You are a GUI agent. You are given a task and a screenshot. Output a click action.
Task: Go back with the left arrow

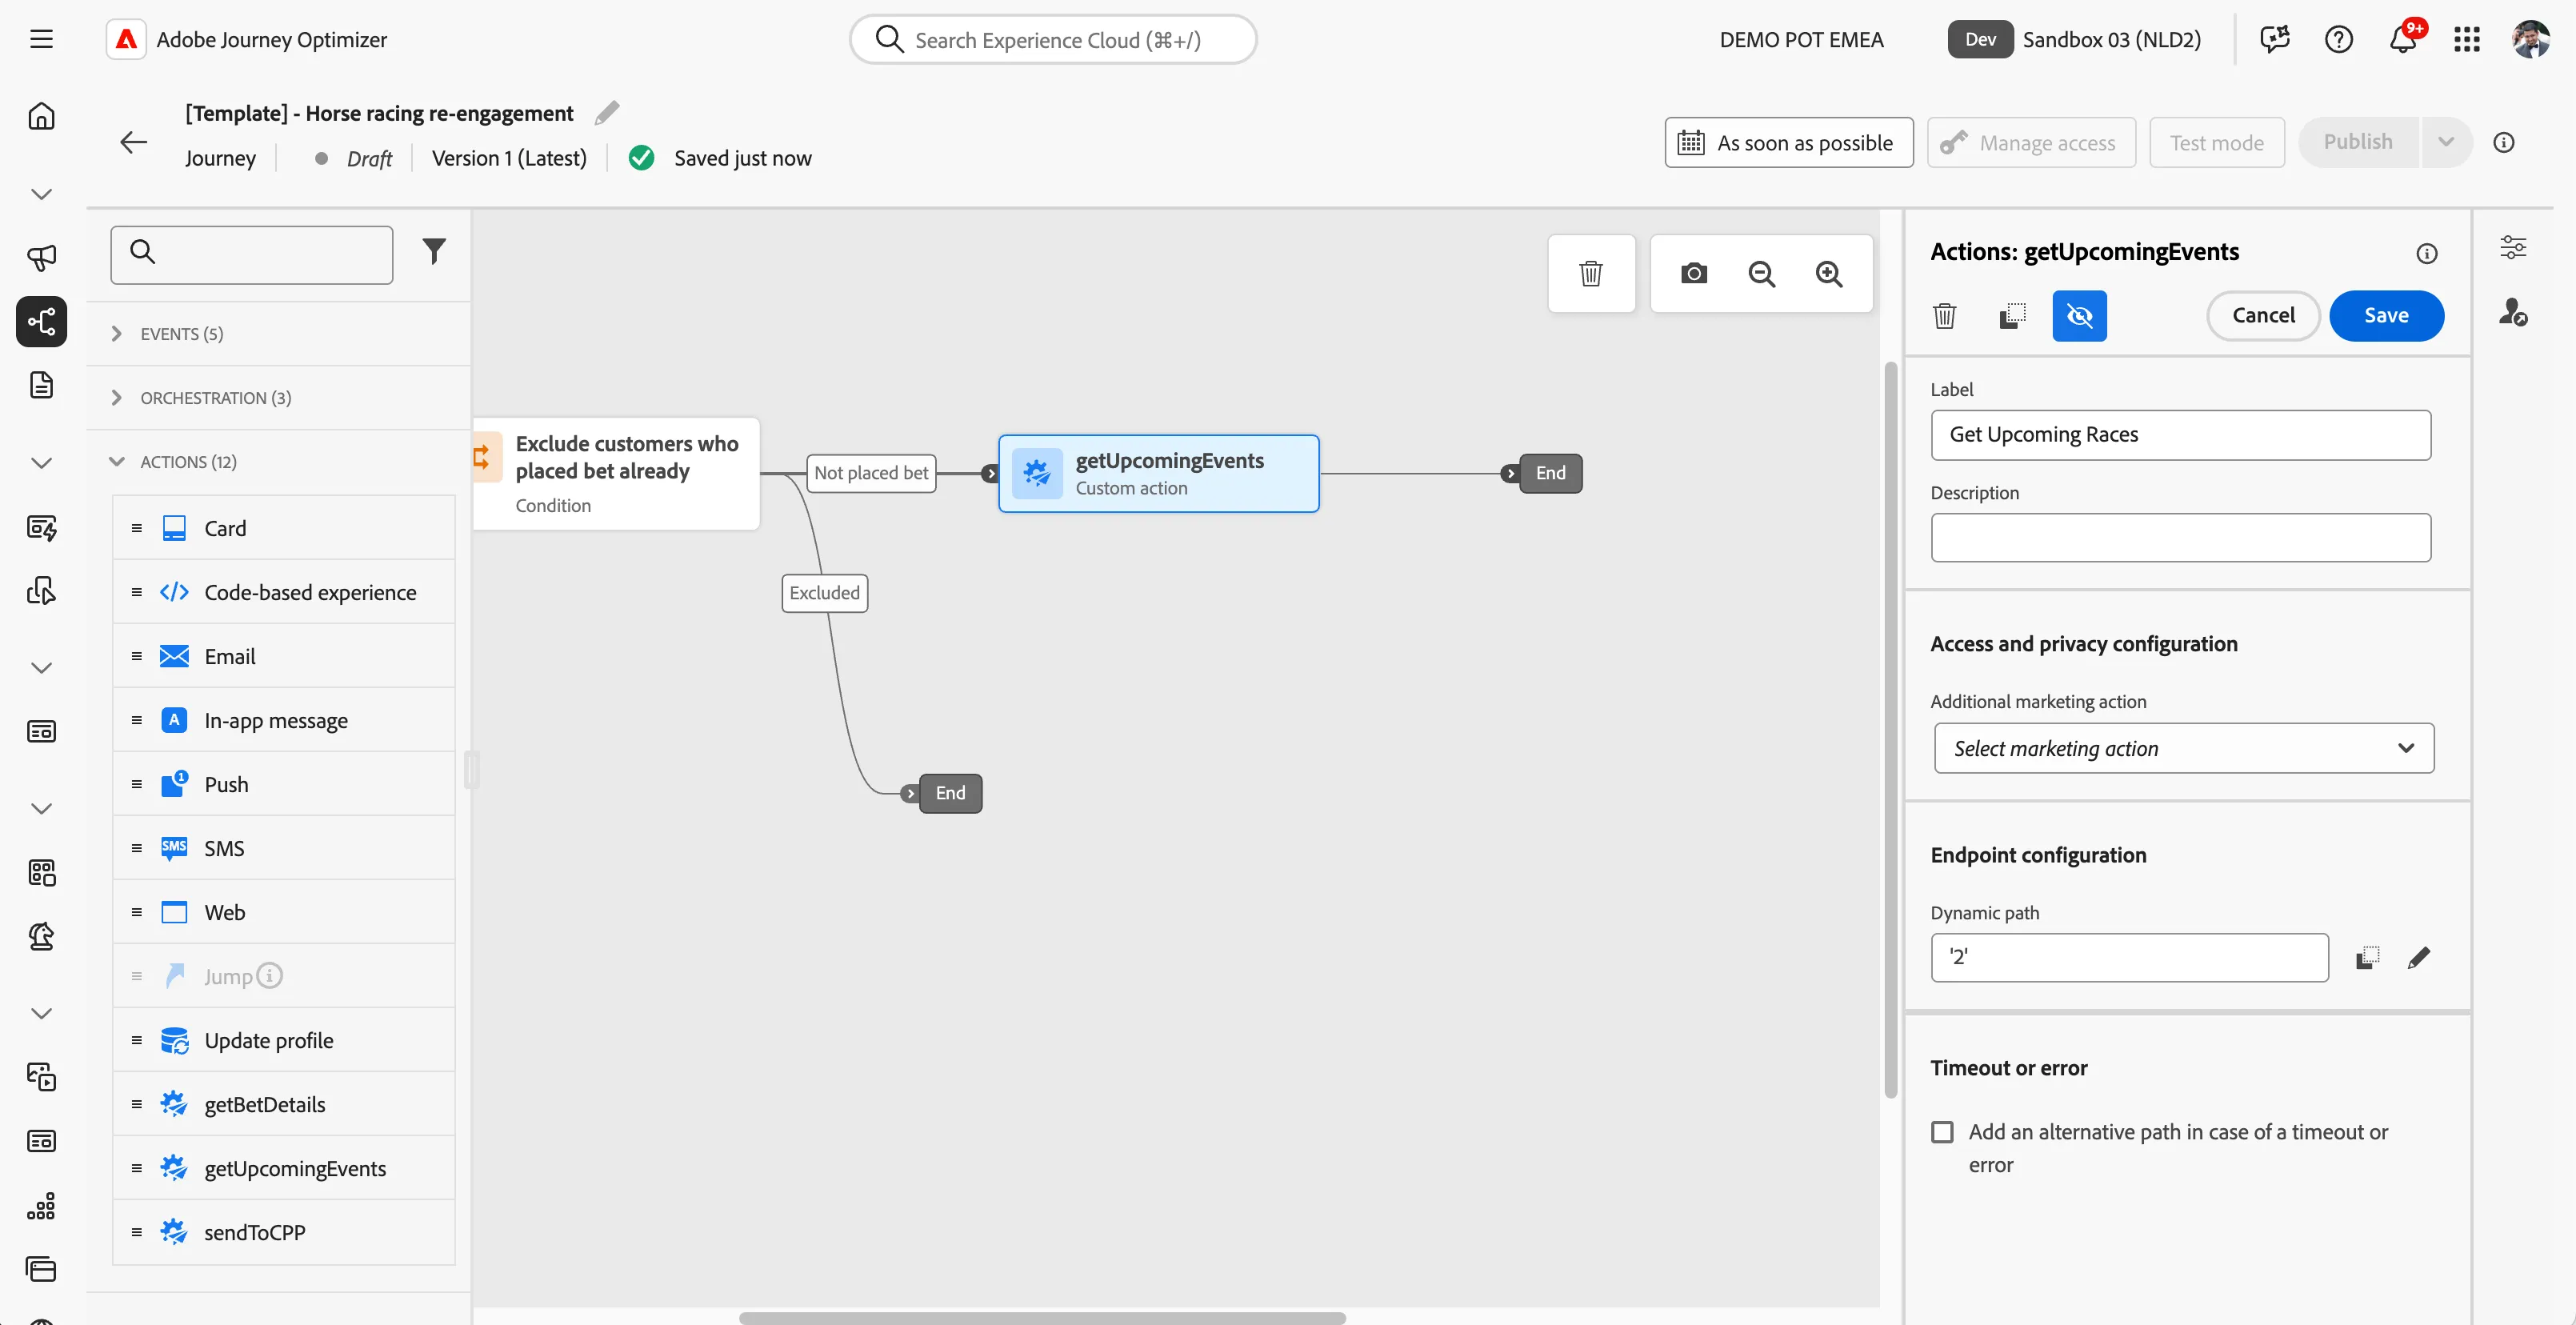[x=133, y=142]
